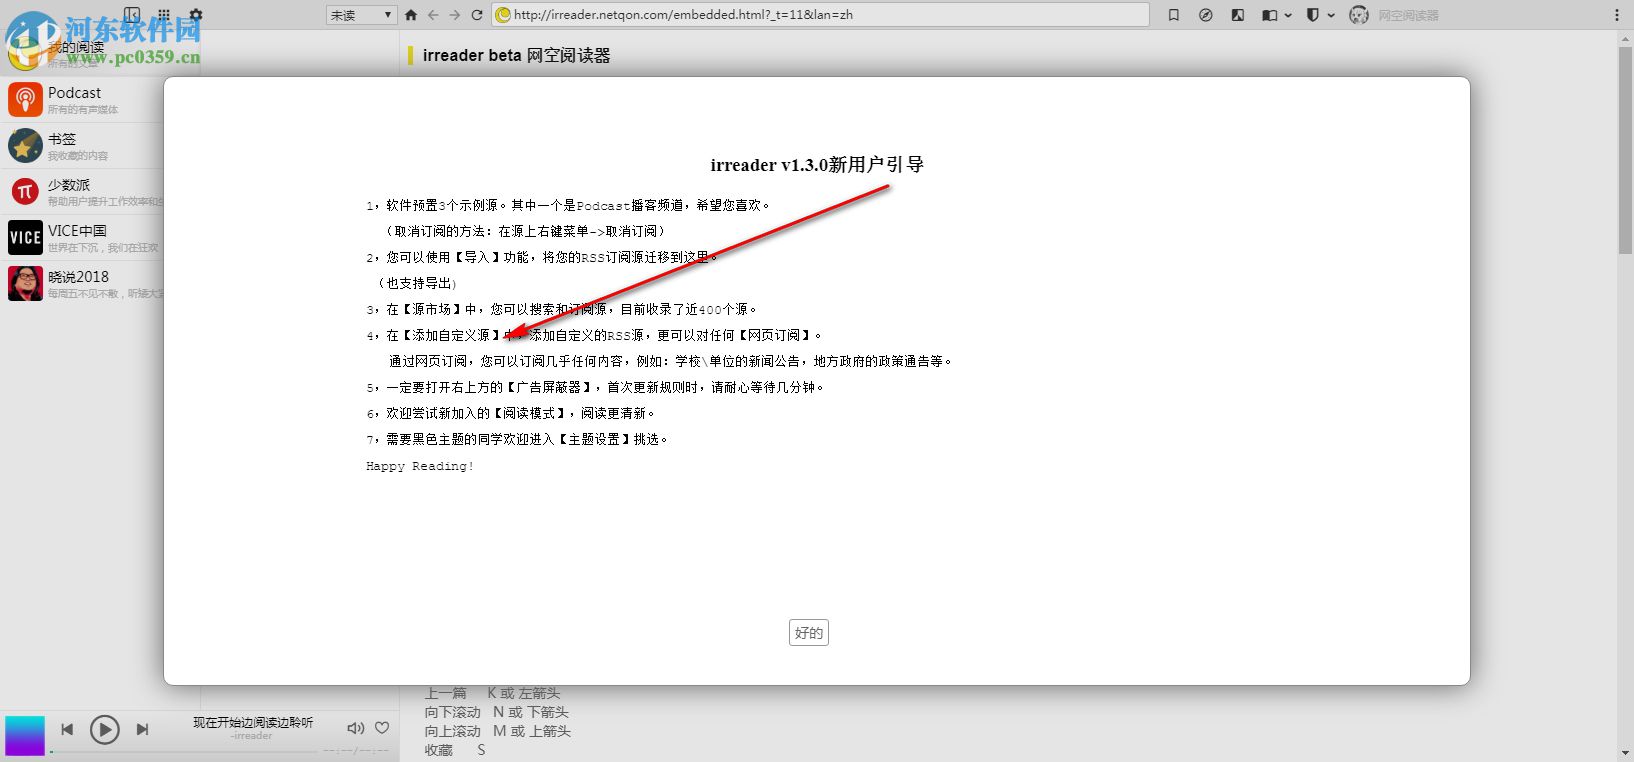Reload the current page
Image resolution: width=1634 pixels, height=762 pixels.
point(477,15)
